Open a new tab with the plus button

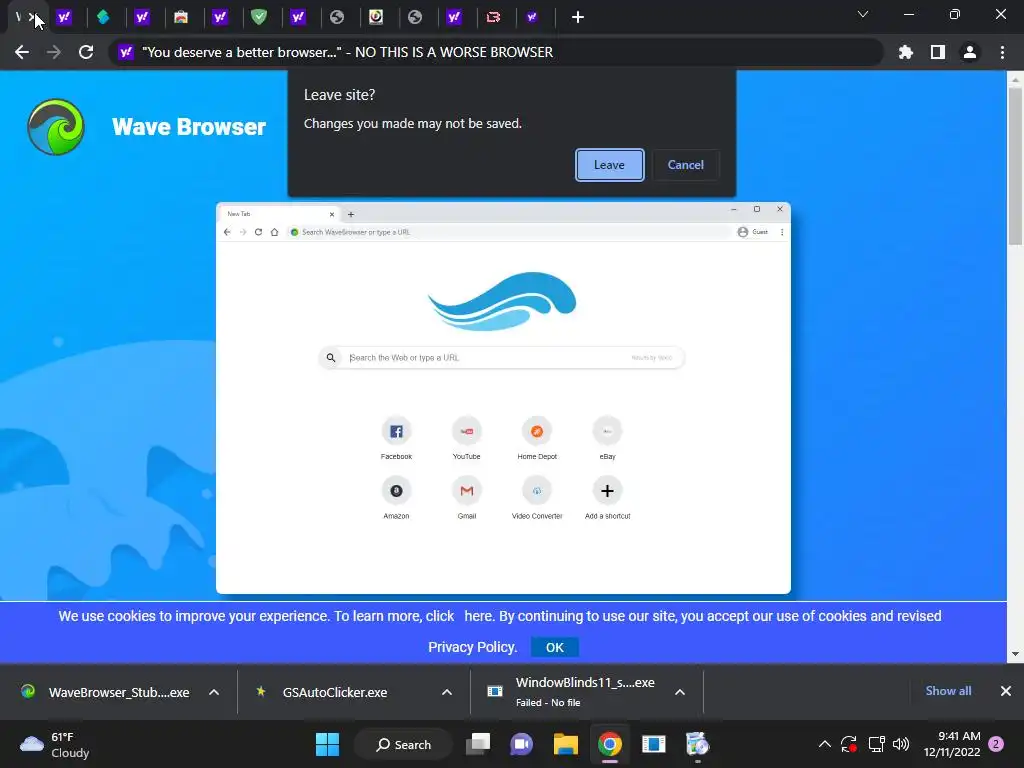pos(577,17)
